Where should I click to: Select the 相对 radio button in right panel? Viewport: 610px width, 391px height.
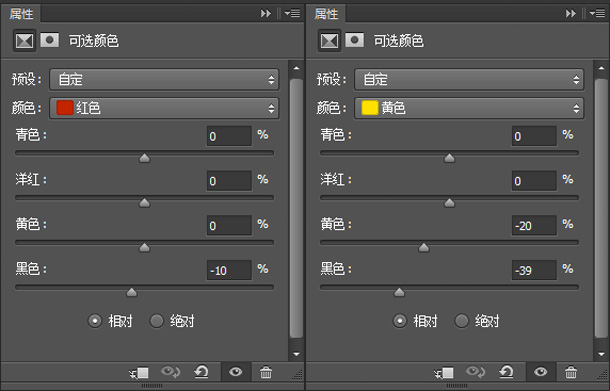(400, 321)
